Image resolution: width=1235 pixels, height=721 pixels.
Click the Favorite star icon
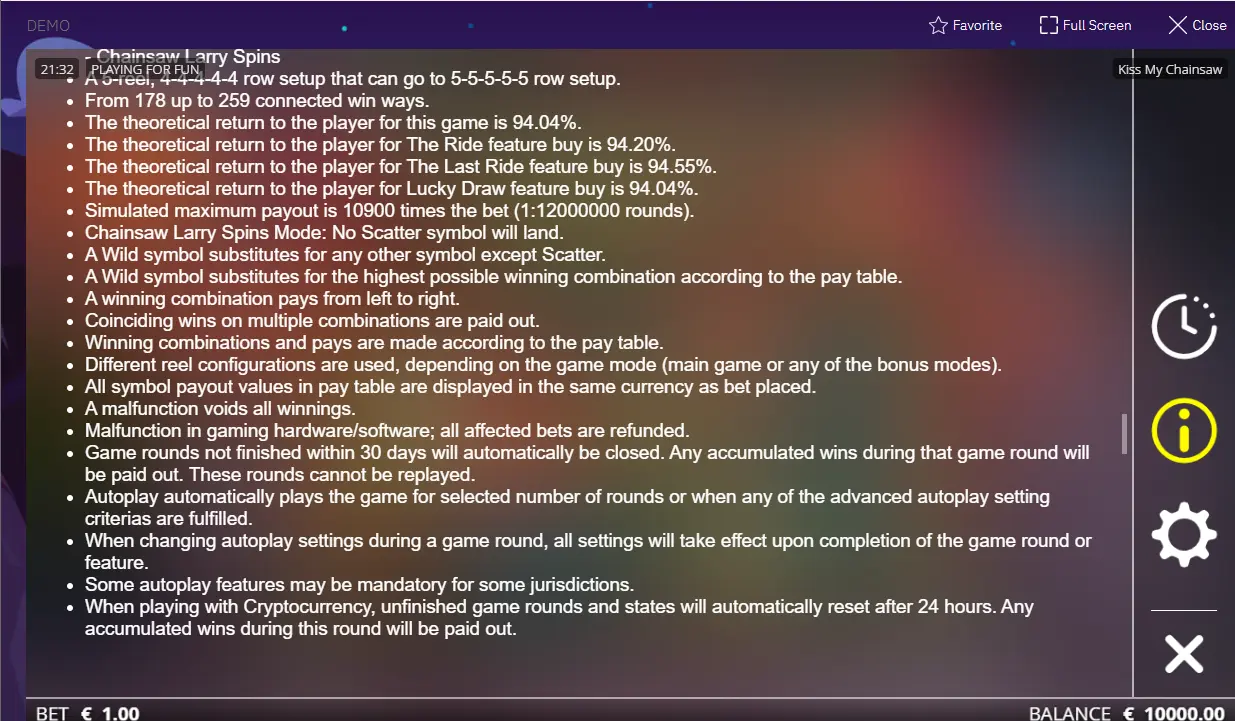938,25
